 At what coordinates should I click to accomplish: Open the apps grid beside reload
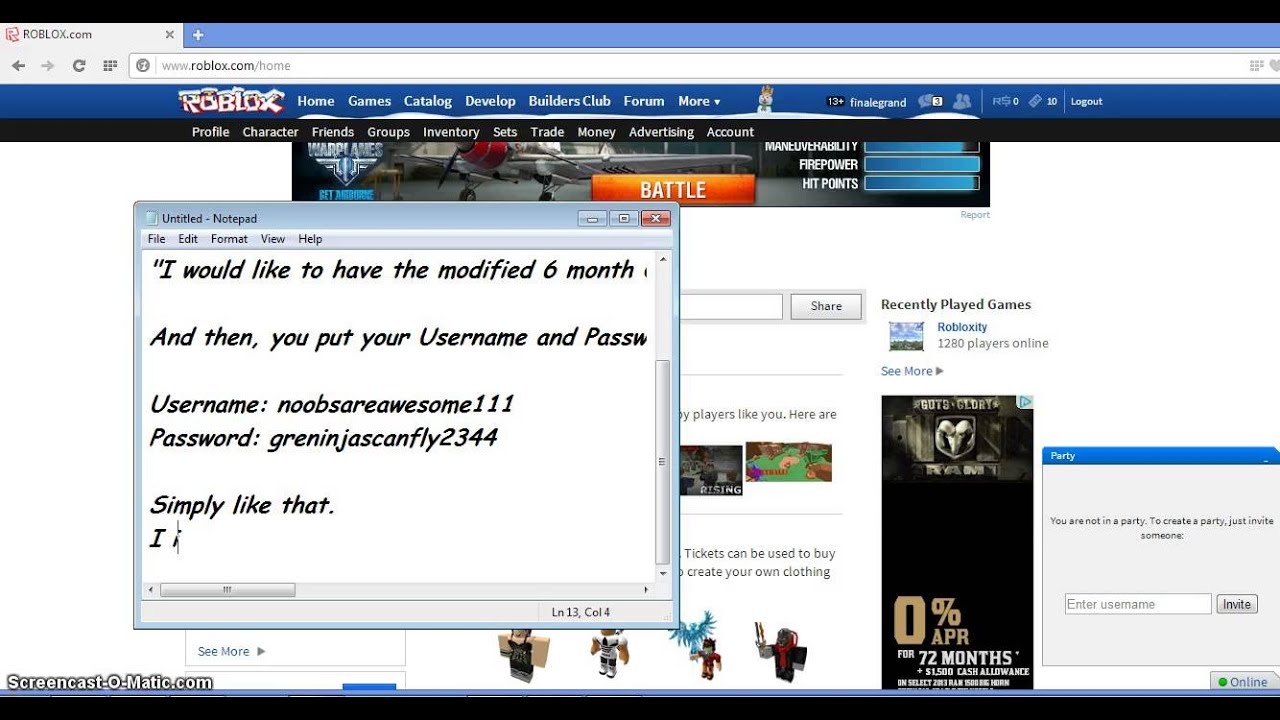click(110, 66)
